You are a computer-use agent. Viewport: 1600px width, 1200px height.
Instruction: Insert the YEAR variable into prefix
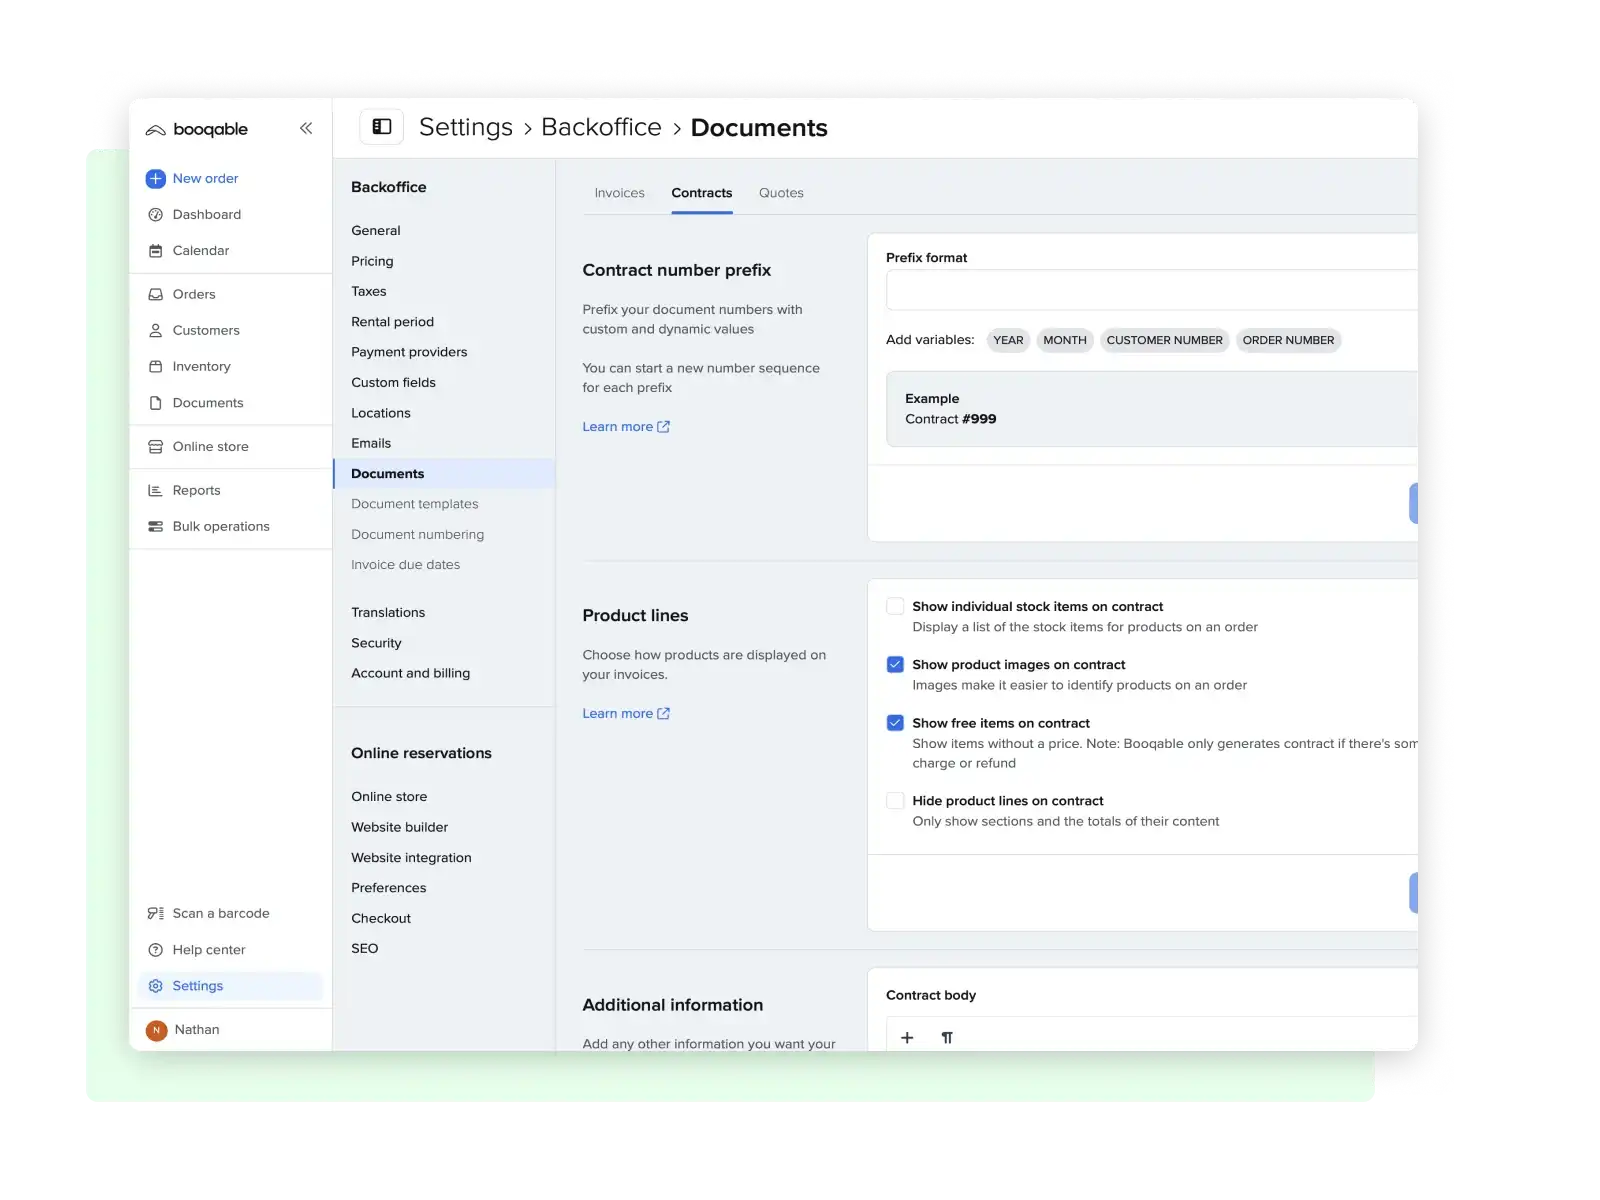tap(1008, 341)
